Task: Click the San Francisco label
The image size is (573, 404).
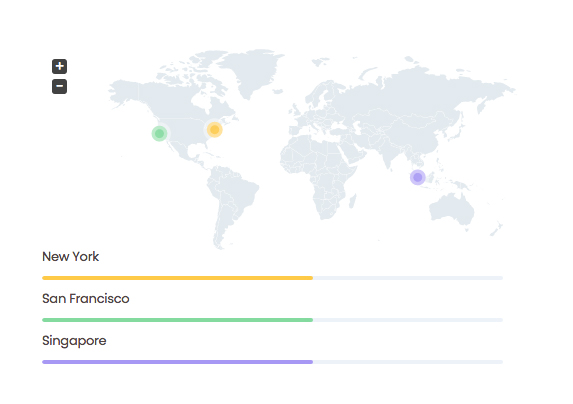Action: point(86,298)
